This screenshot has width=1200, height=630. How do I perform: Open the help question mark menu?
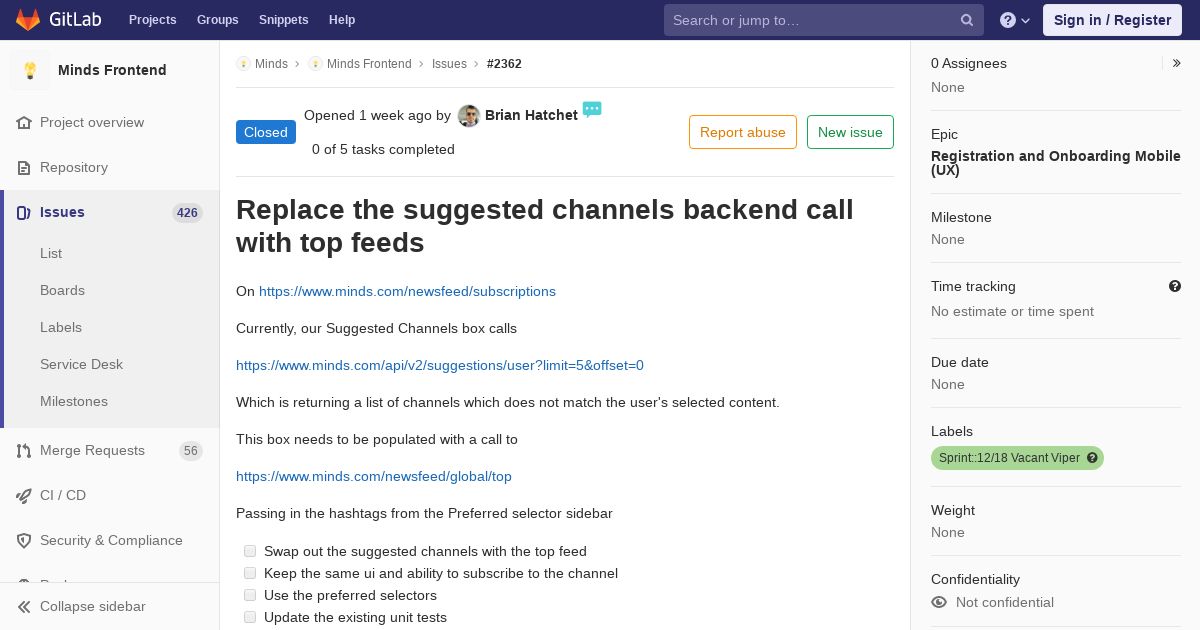click(1015, 20)
